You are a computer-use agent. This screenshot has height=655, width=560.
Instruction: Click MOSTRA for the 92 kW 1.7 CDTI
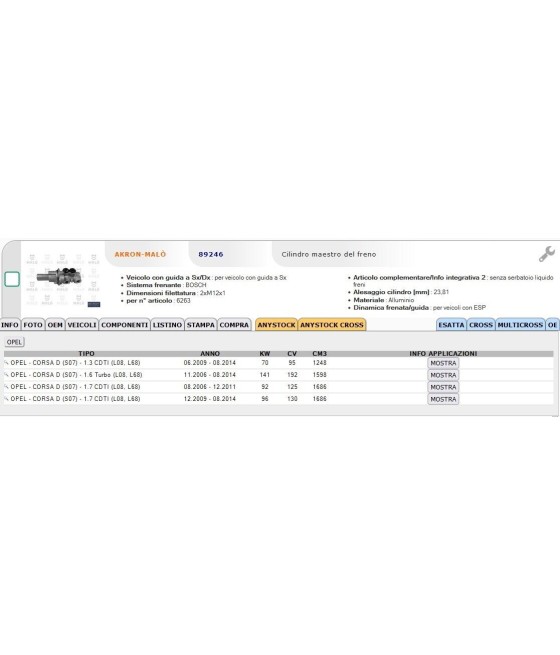443,387
